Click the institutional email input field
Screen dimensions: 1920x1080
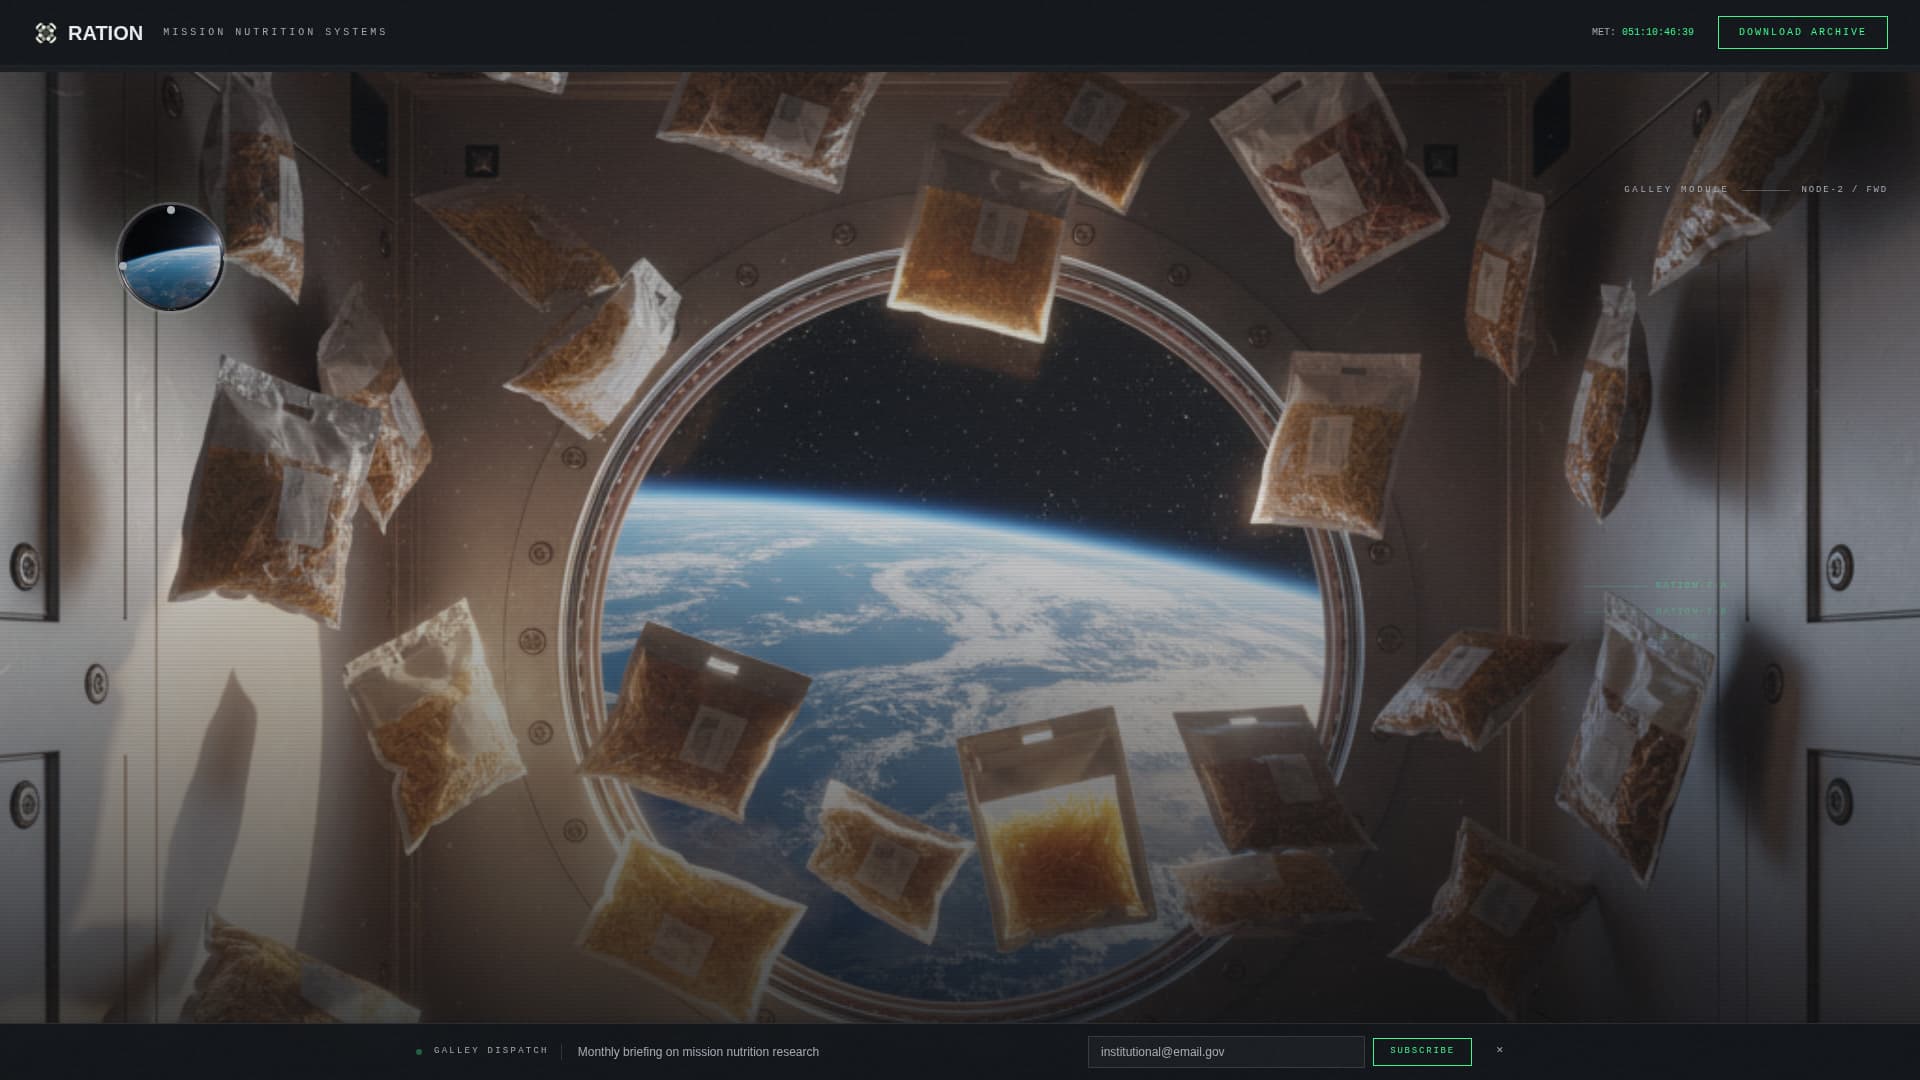[x=1225, y=1052]
